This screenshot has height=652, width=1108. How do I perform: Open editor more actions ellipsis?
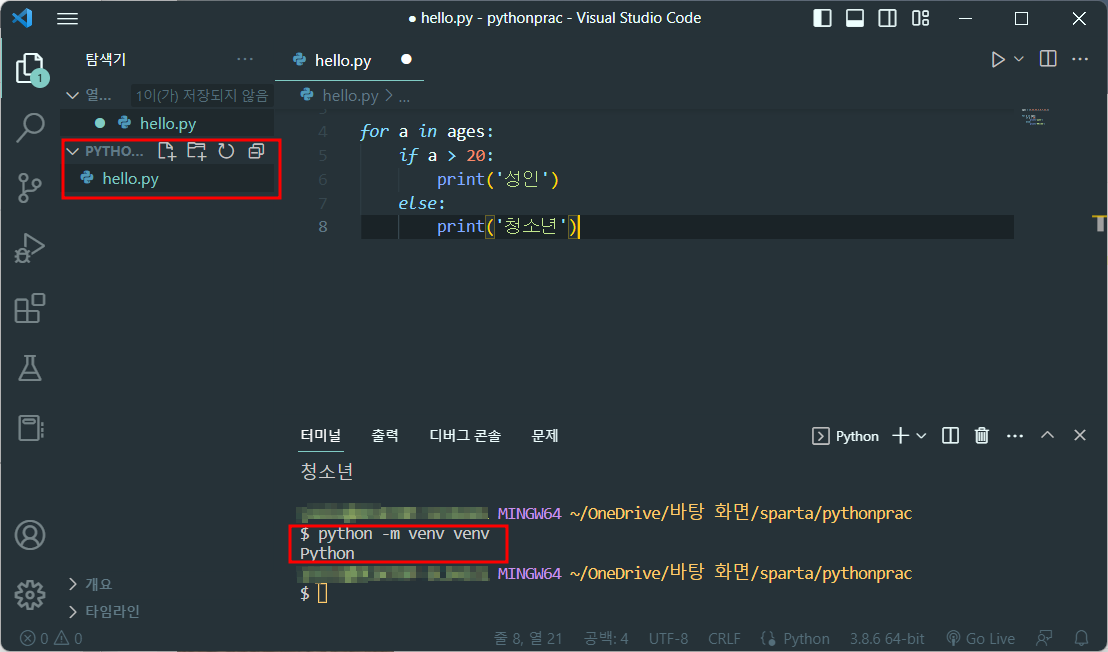point(1080,59)
